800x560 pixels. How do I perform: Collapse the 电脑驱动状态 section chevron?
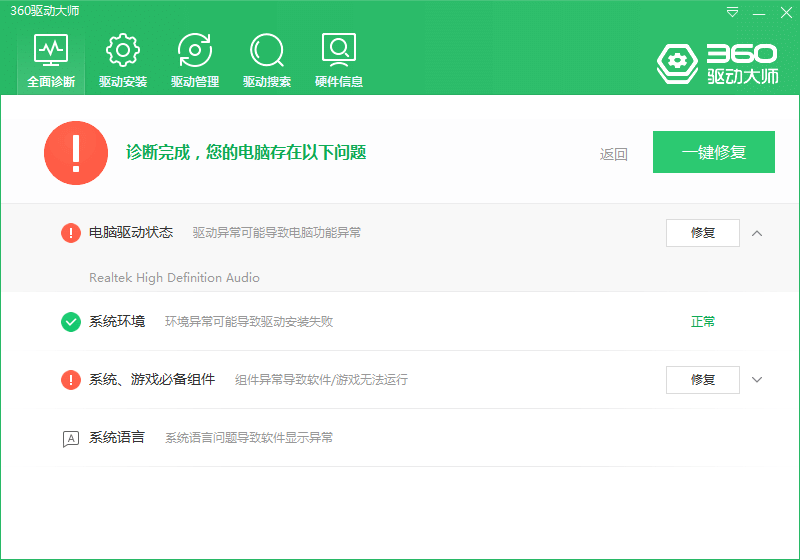click(x=757, y=233)
